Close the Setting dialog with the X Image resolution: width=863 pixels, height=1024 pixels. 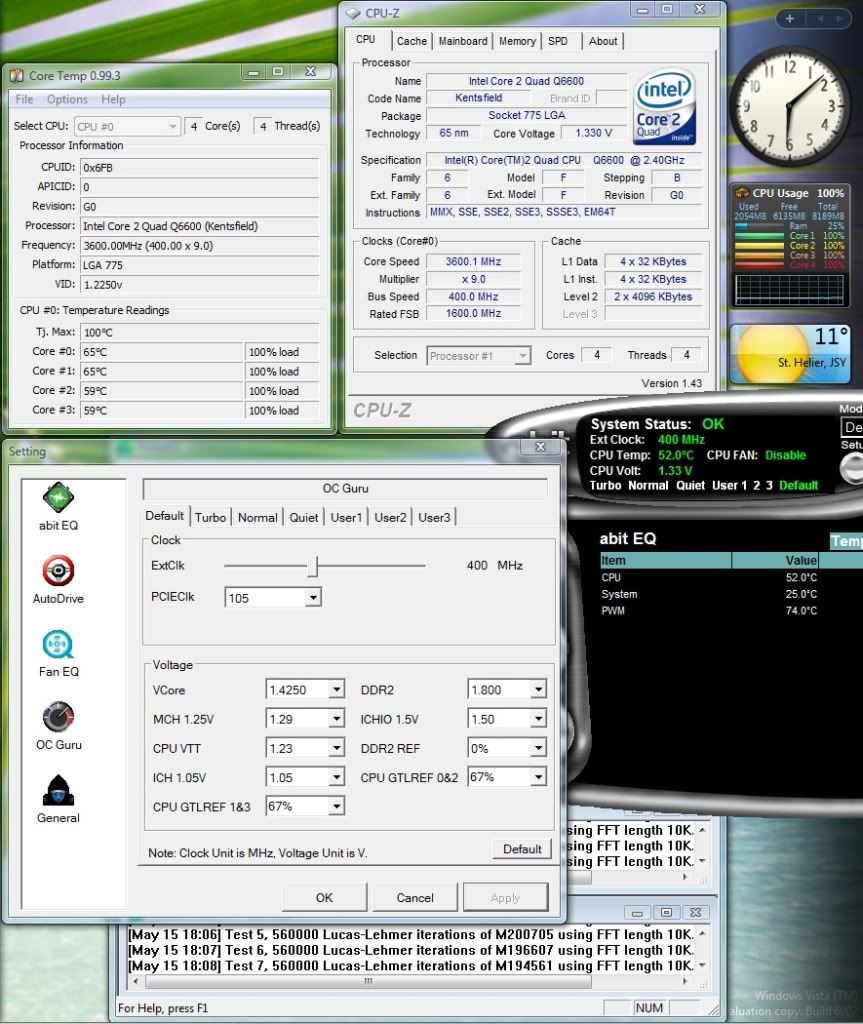pos(540,447)
